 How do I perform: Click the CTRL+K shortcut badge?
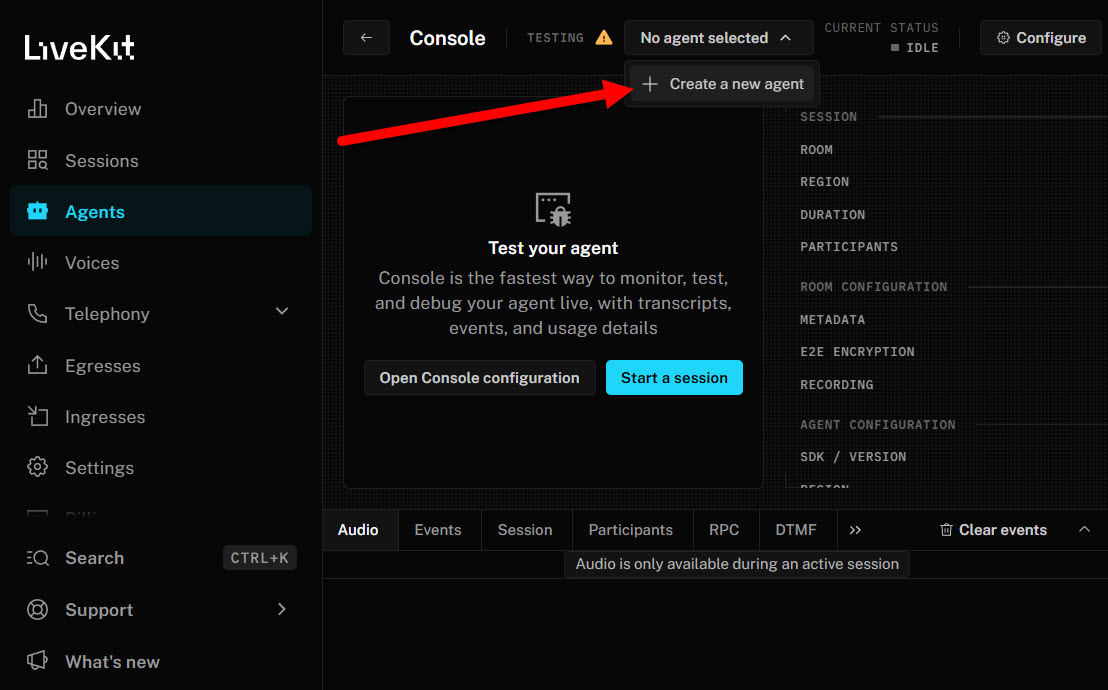259,558
